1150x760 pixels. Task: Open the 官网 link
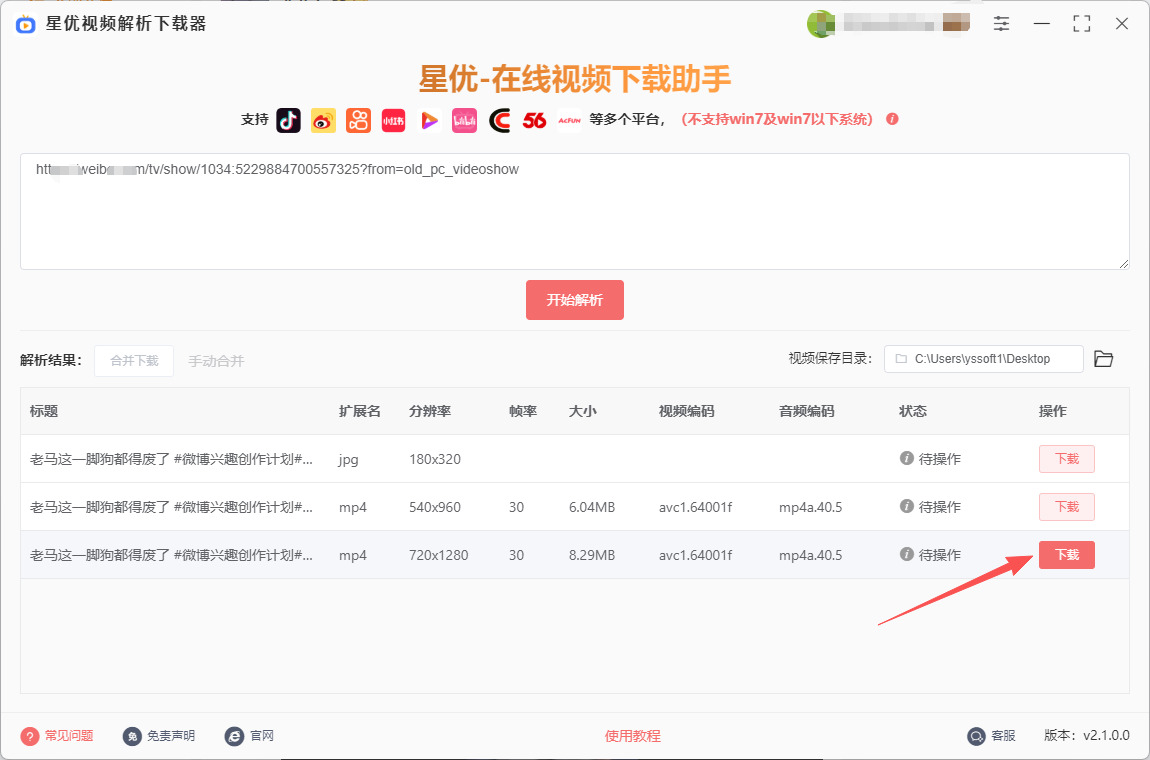pyautogui.click(x=262, y=736)
